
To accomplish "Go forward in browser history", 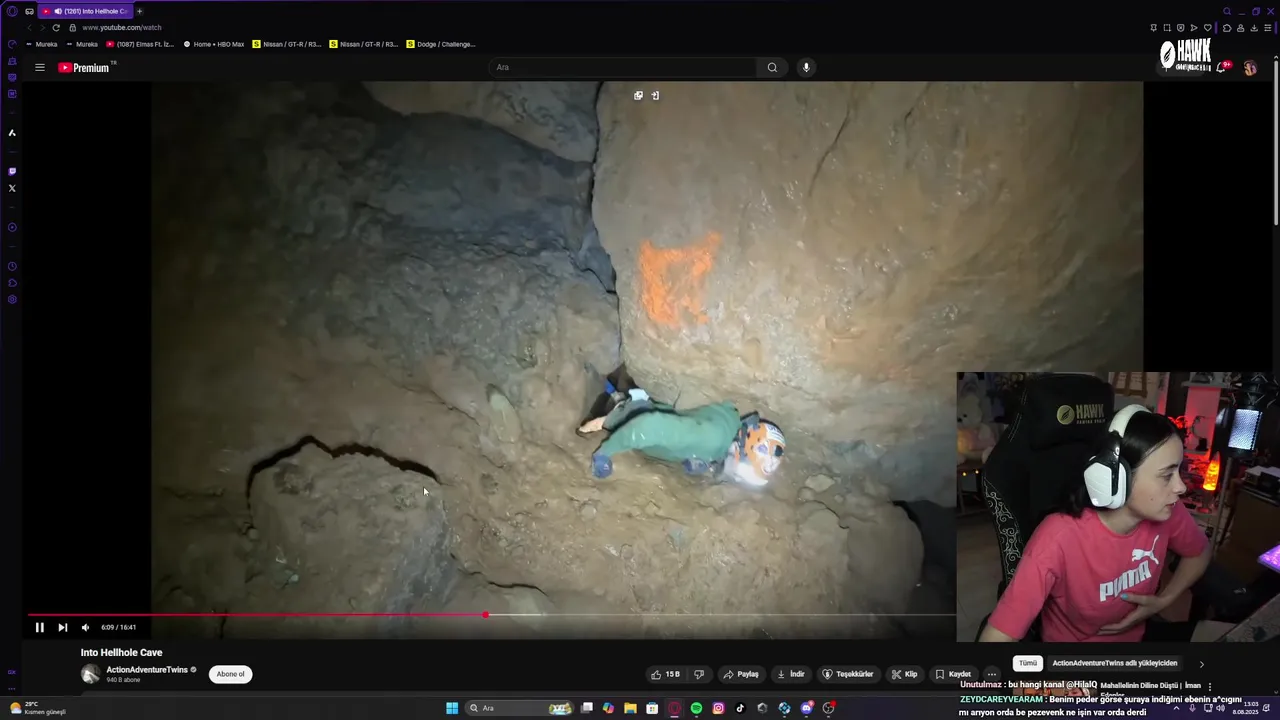I will [x=42, y=27].
